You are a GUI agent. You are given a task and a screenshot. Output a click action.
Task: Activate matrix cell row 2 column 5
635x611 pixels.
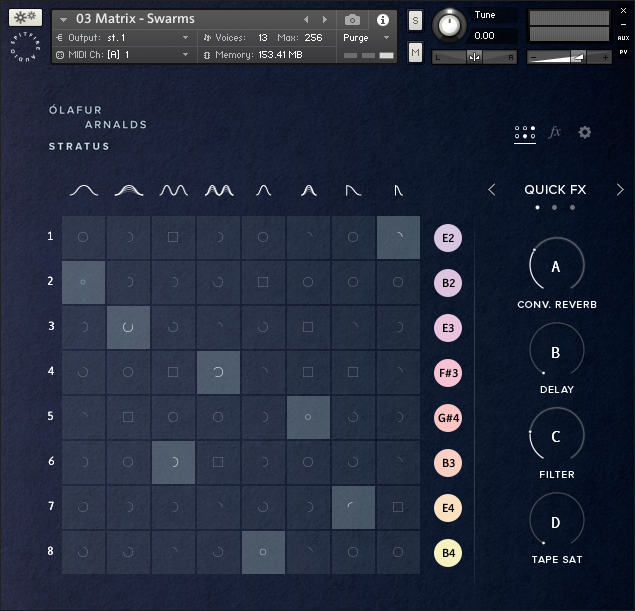(x=263, y=282)
